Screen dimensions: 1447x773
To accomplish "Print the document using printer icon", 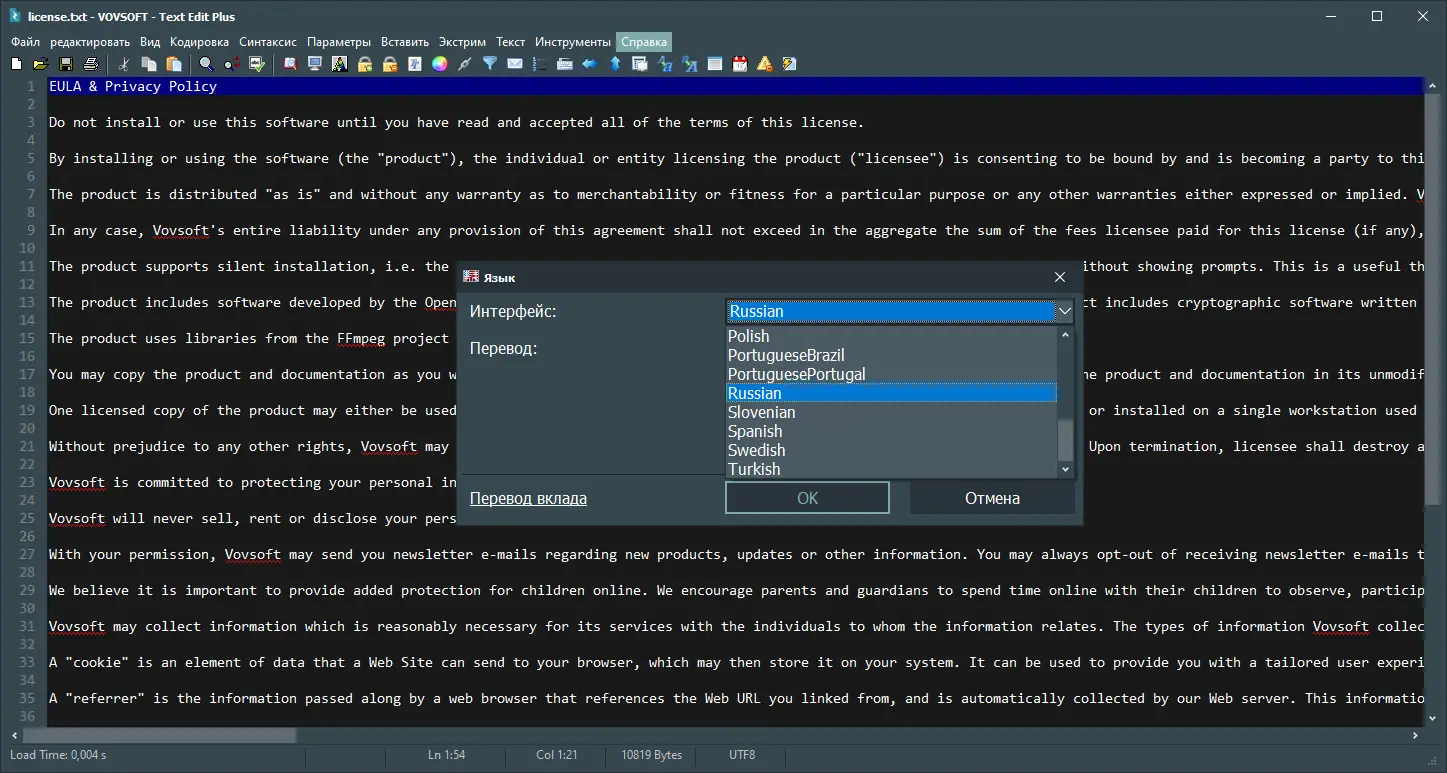I will 91,64.
